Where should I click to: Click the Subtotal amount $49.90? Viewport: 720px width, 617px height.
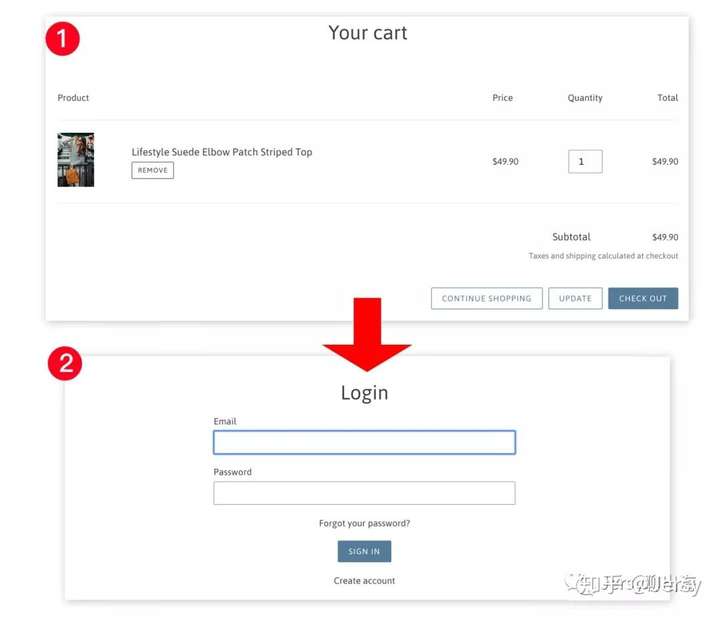pos(665,237)
